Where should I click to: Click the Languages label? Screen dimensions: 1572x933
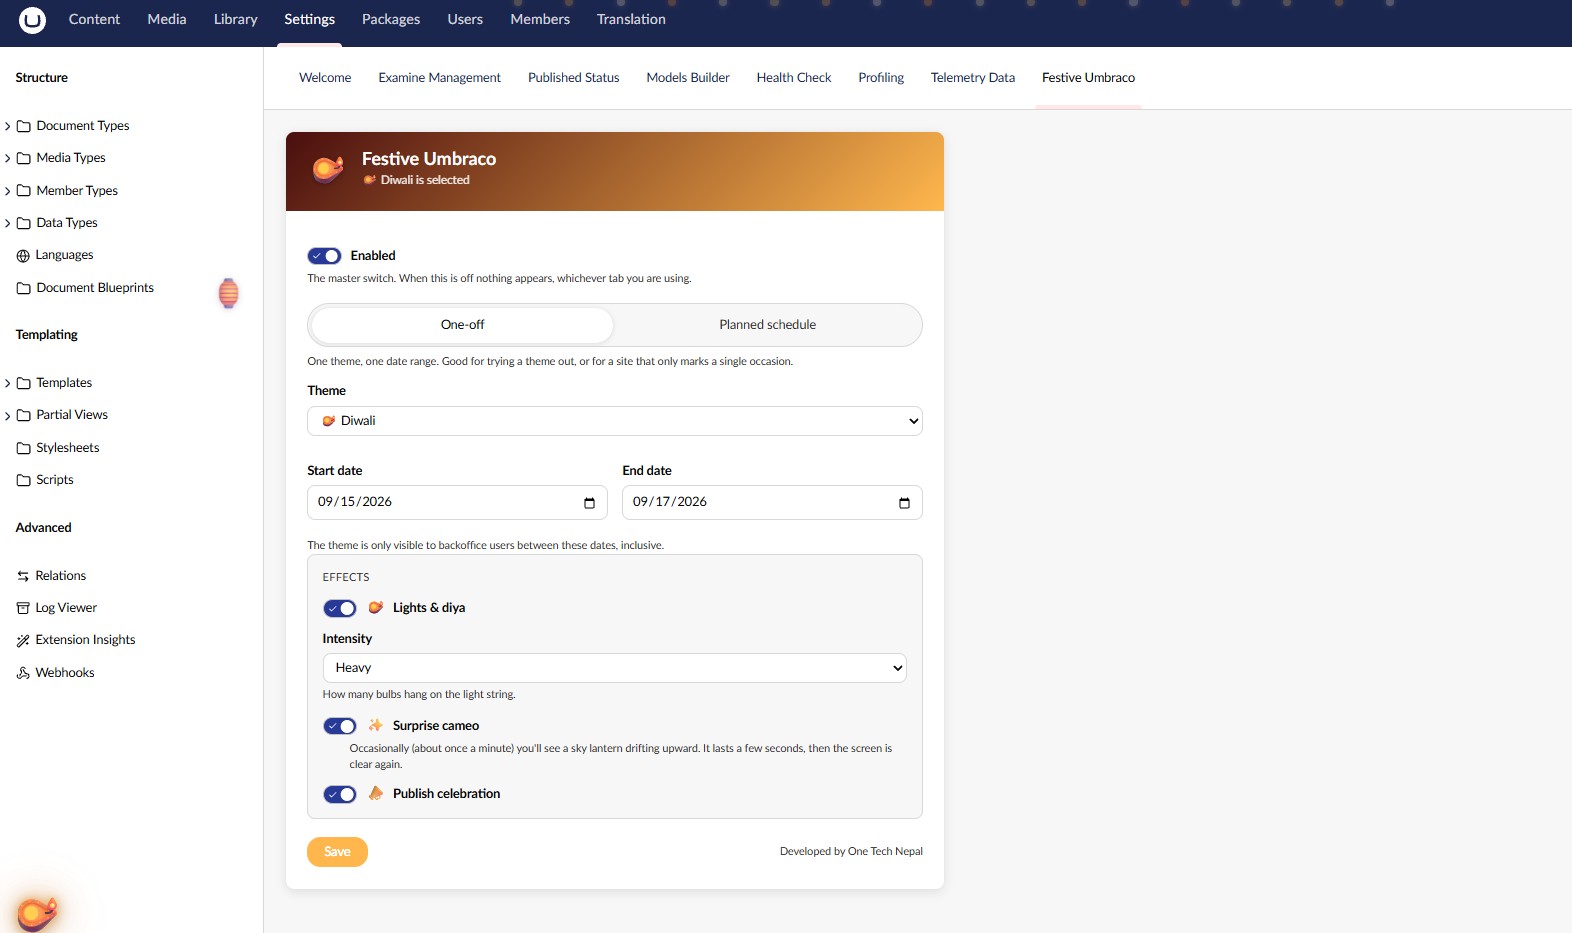[64, 255]
